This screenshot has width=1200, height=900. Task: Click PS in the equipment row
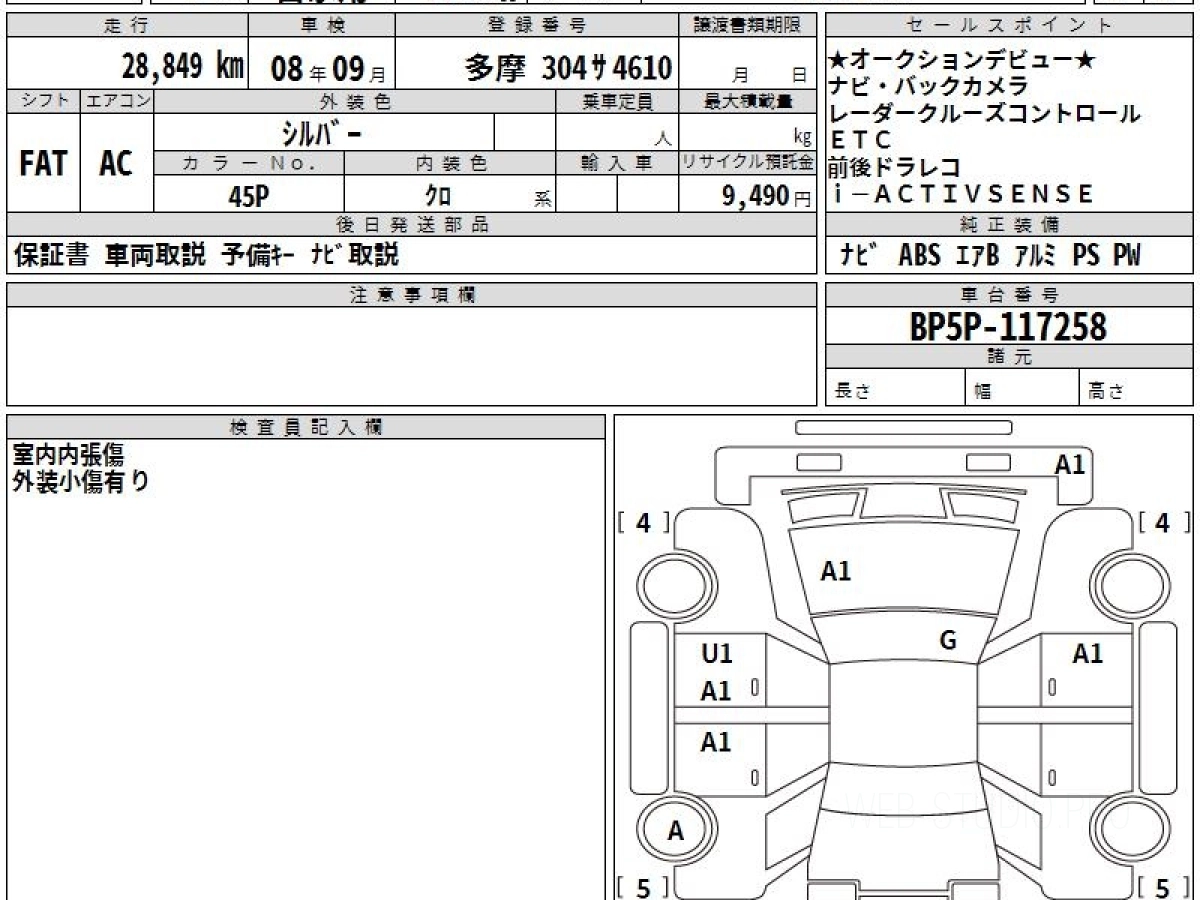click(1086, 256)
